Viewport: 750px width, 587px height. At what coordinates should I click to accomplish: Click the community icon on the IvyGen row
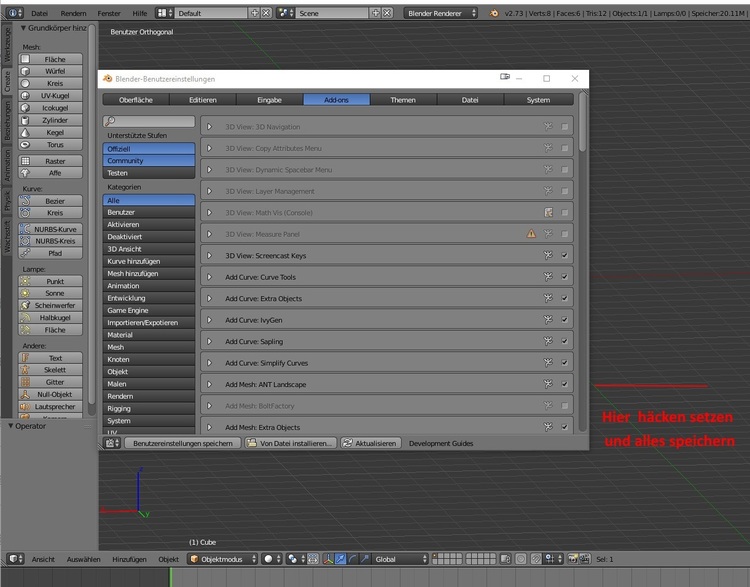548,320
